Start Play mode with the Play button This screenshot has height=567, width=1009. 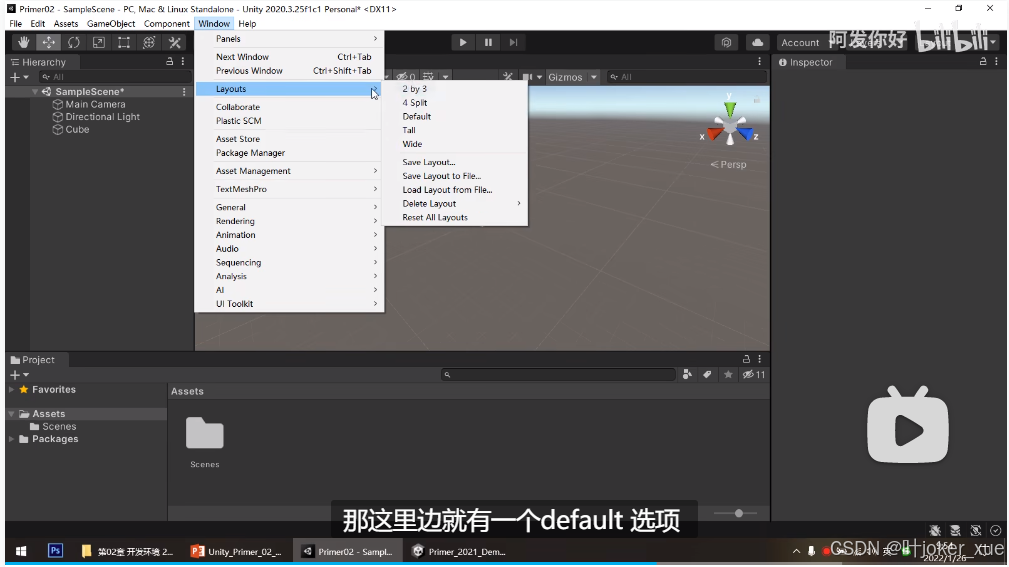click(463, 42)
